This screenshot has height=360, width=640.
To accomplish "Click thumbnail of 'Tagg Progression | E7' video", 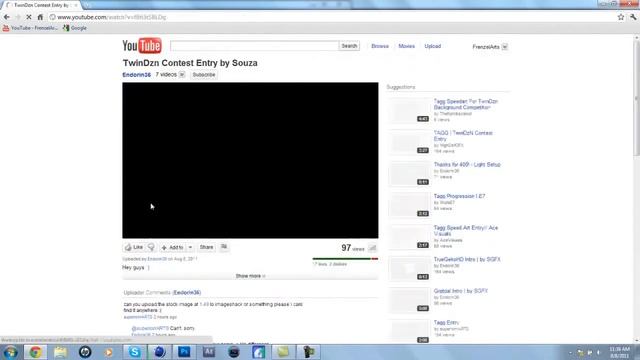I will tap(409, 205).
